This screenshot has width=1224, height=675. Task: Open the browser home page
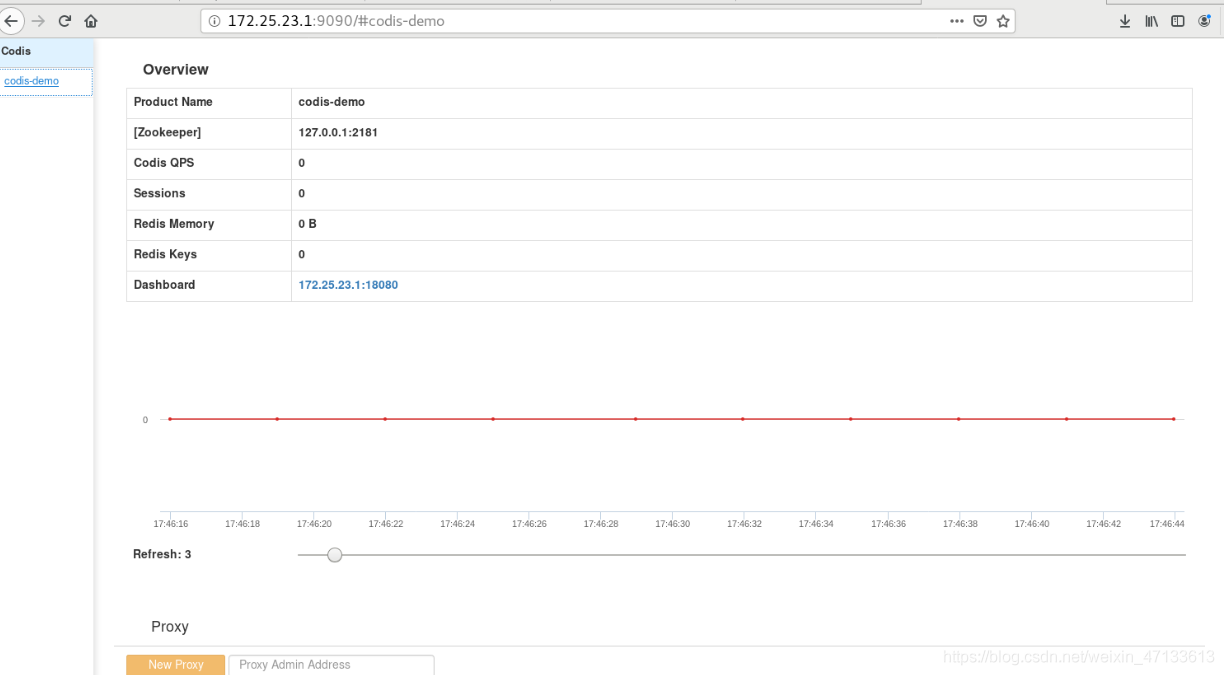[x=91, y=21]
